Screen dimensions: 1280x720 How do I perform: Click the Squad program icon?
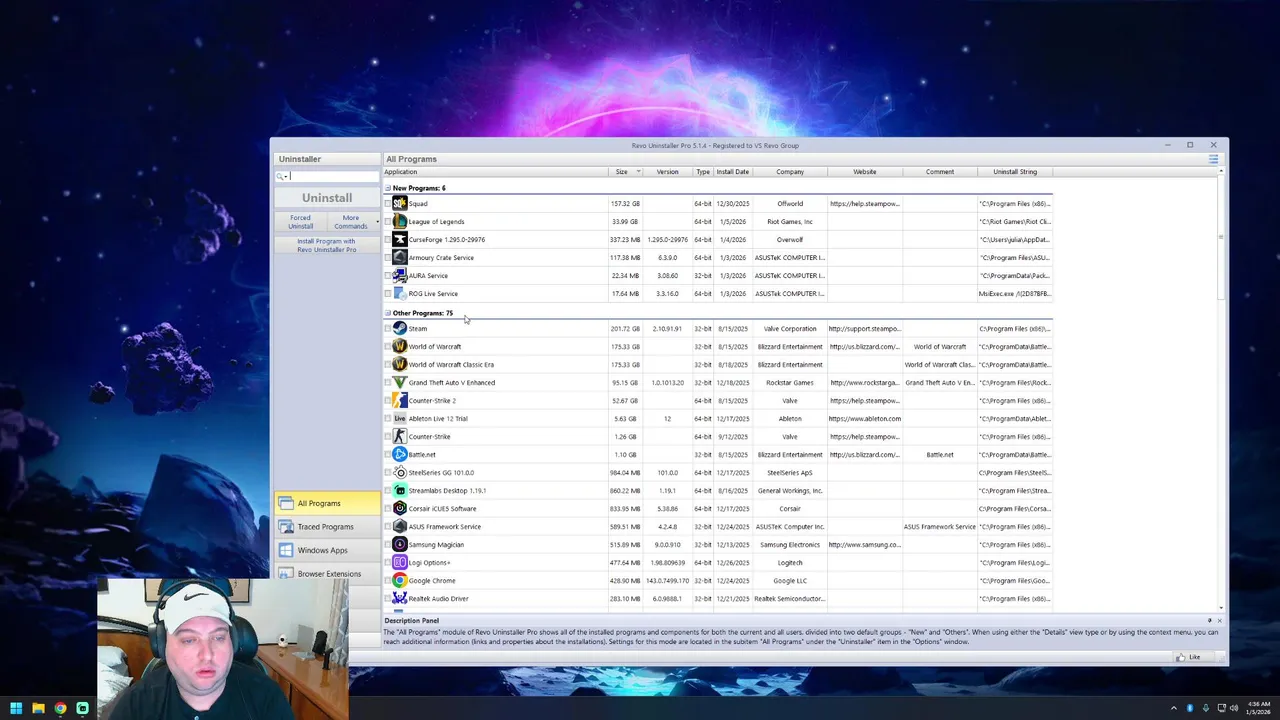click(400, 204)
